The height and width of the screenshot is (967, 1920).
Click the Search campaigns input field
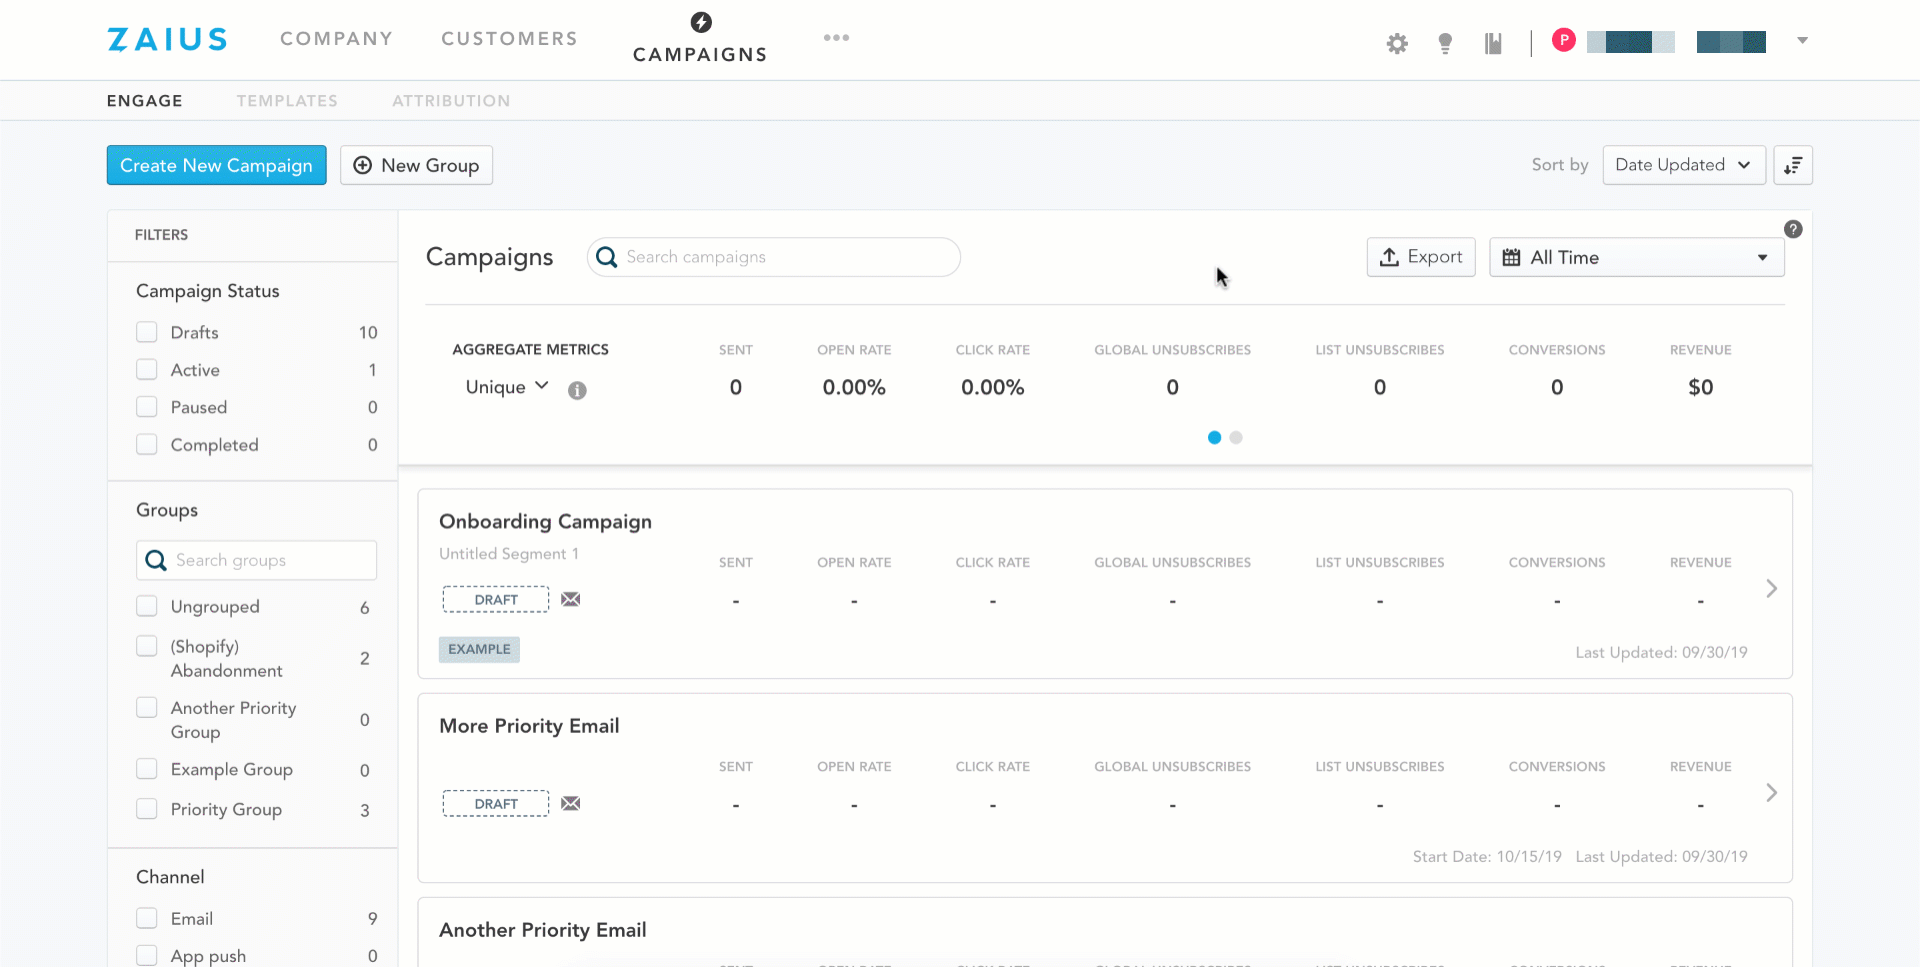click(774, 257)
